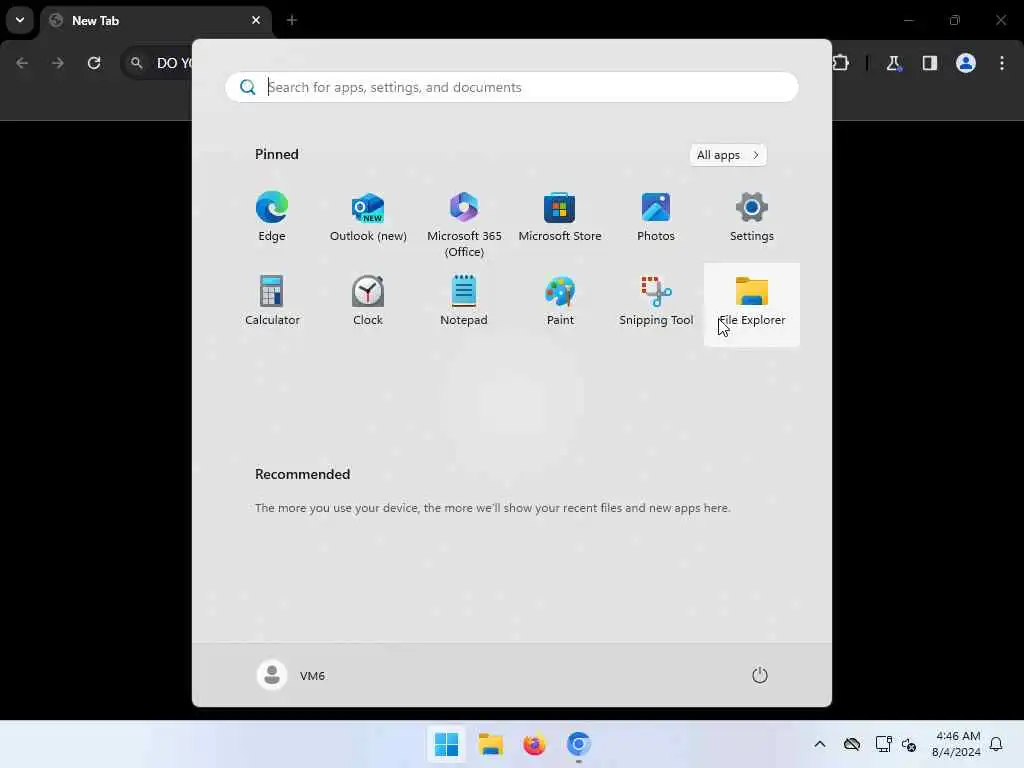The width and height of the screenshot is (1024, 768).
Task: Open the notifications bell
Action: click(996, 744)
